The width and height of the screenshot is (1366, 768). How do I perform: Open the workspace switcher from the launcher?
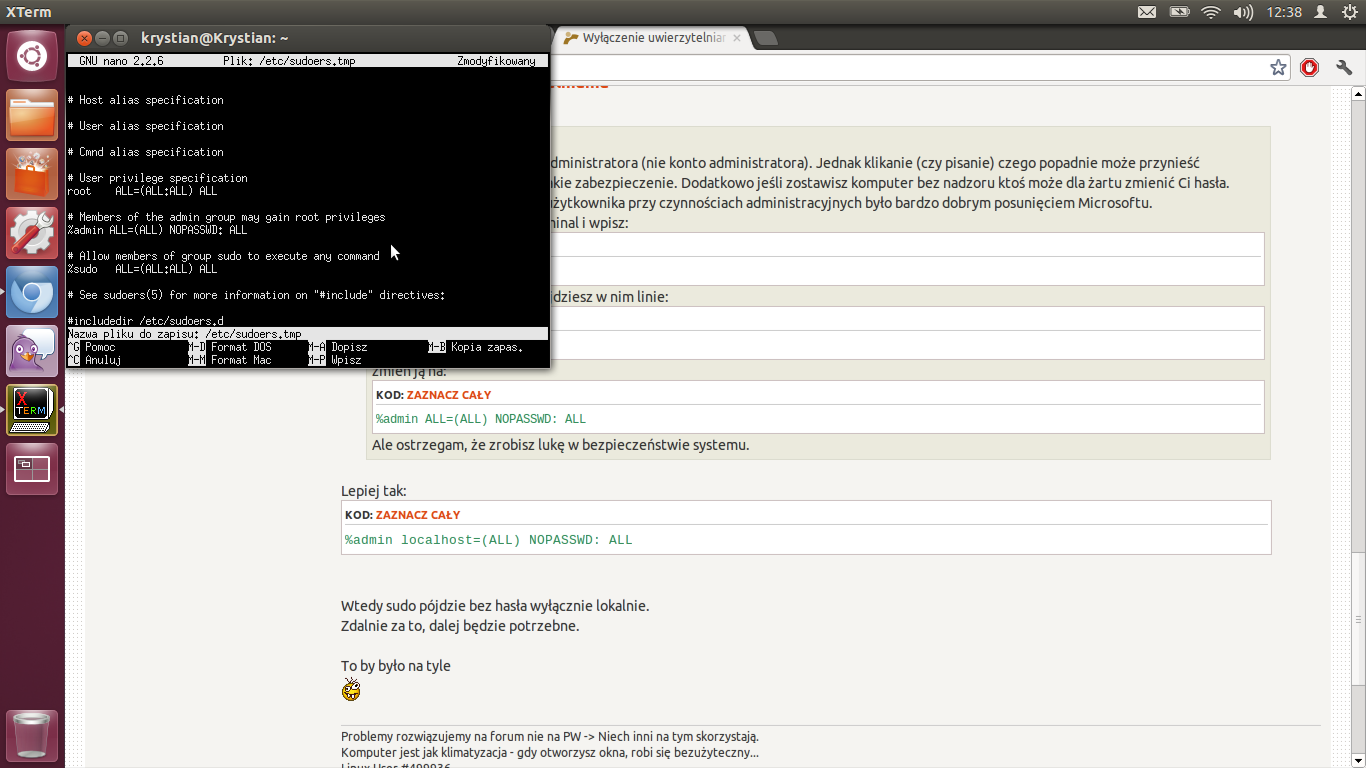pyautogui.click(x=32, y=468)
